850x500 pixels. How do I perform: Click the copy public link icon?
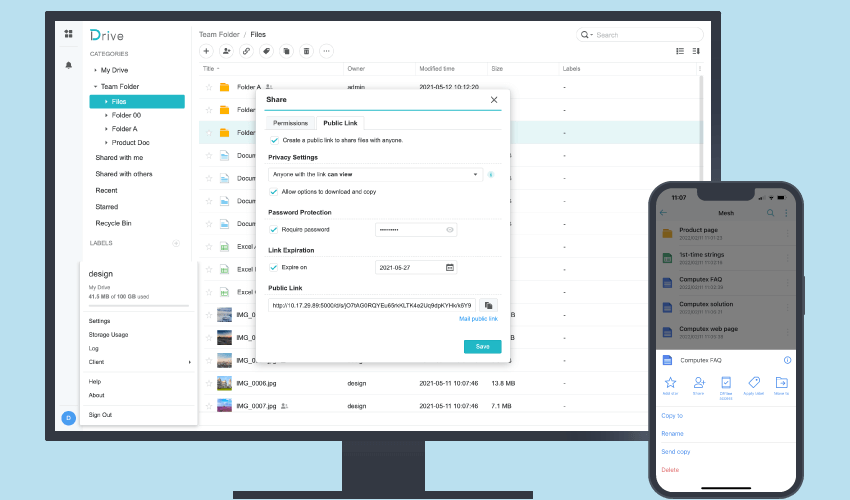tap(488, 305)
